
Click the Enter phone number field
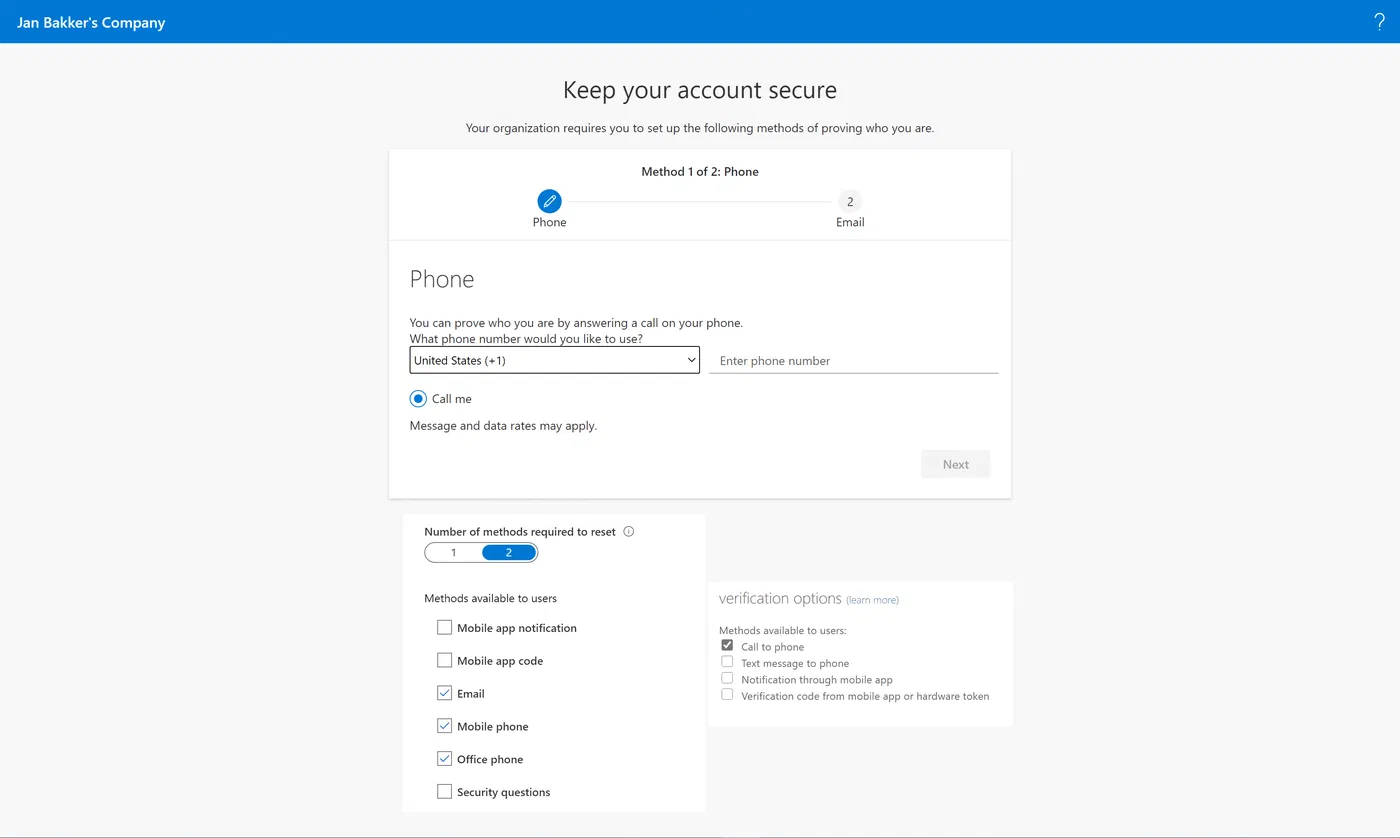click(853, 361)
